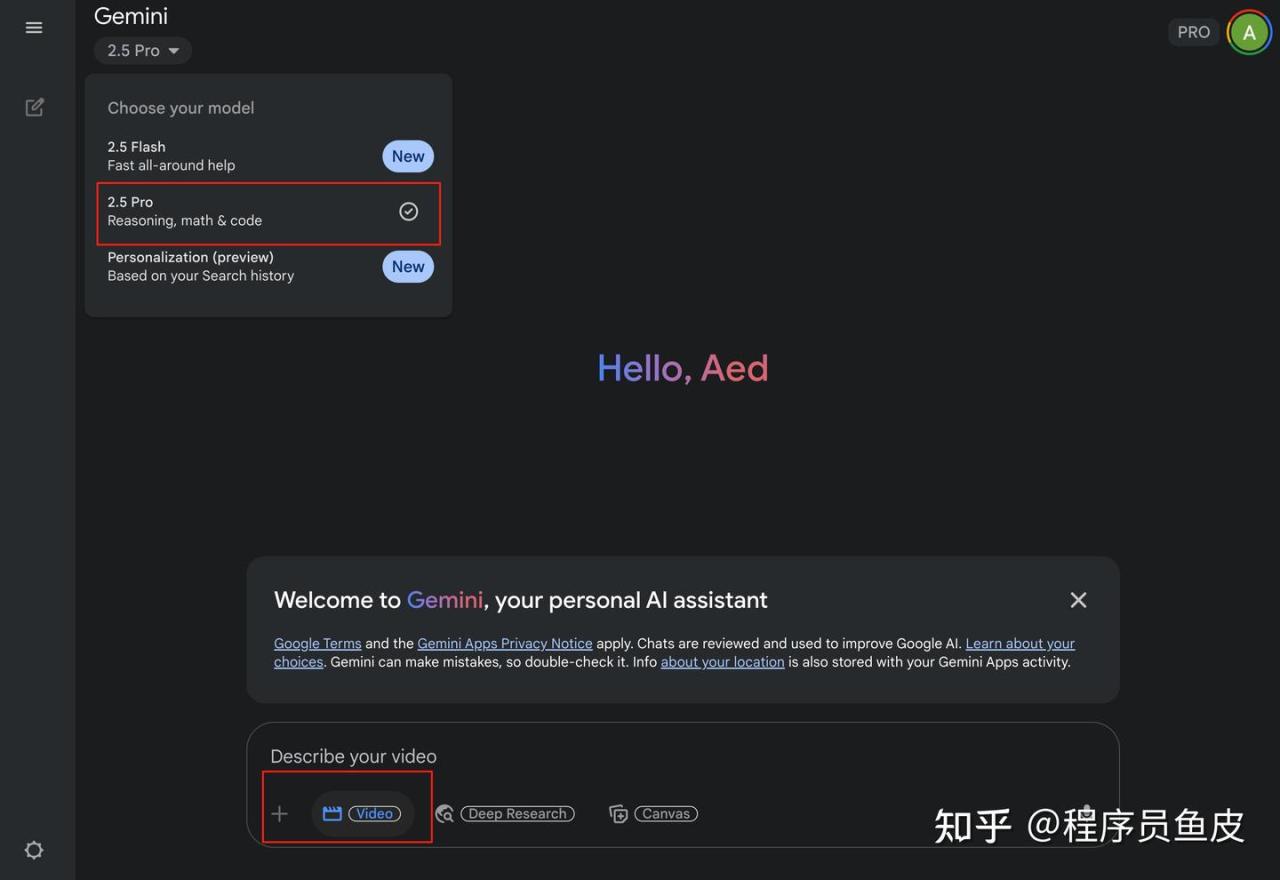This screenshot has height=880, width=1280.
Task: Open the hamburger main menu
Action: coord(34,28)
